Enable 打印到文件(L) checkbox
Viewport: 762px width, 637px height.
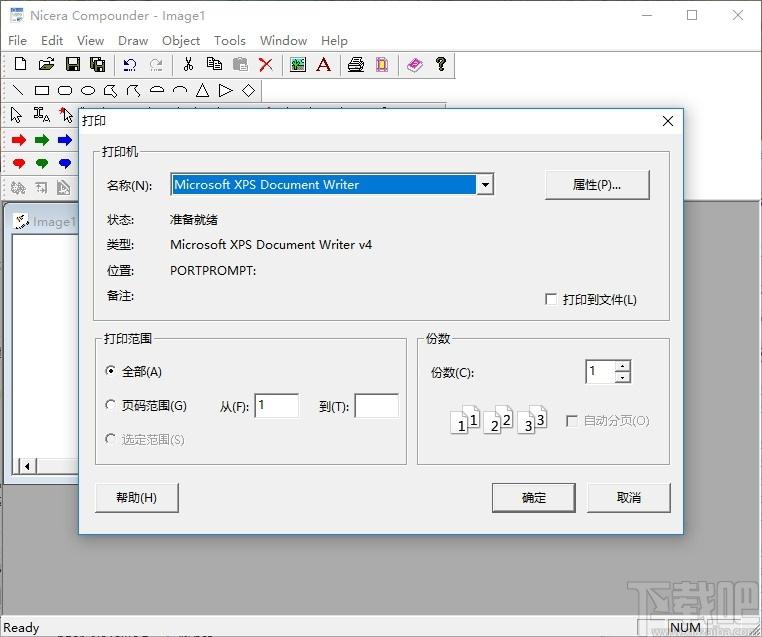pyautogui.click(x=551, y=299)
